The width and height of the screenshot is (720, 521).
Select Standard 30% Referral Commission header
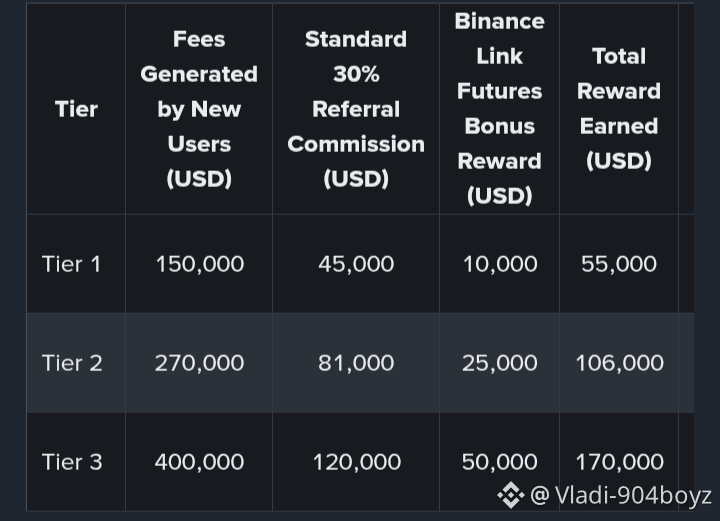coord(356,109)
